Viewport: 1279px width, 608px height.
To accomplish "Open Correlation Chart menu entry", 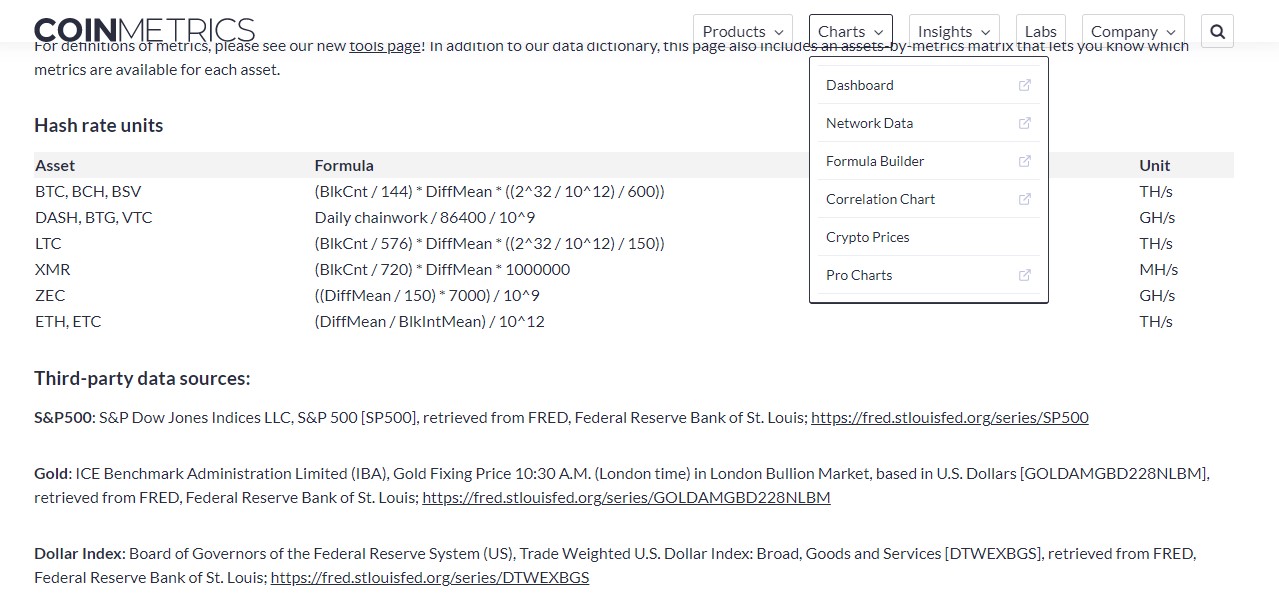I will tap(928, 199).
